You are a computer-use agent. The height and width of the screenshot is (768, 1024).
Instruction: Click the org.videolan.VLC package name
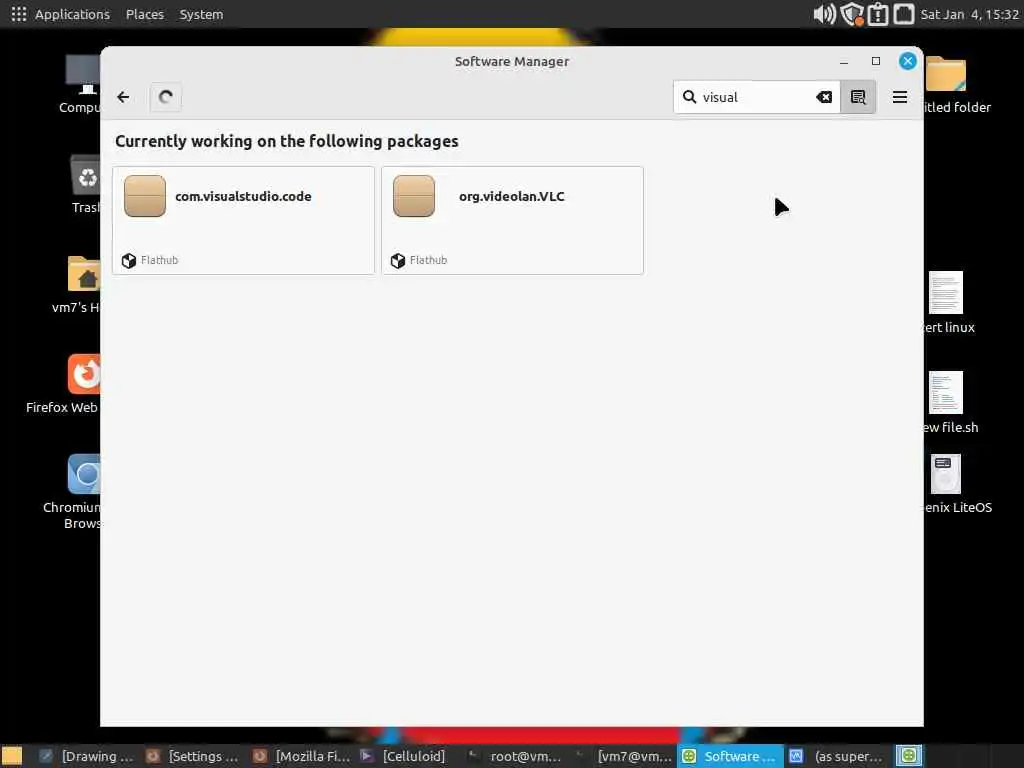click(511, 196)
